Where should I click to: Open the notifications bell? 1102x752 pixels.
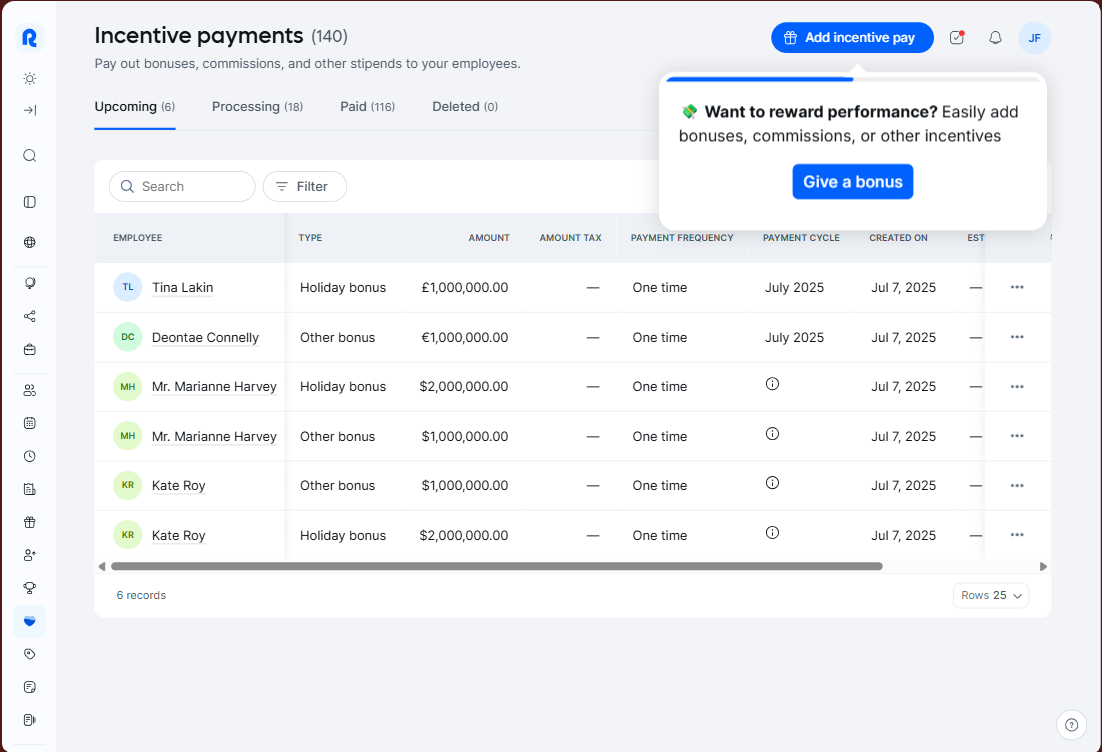coord(995,38)
